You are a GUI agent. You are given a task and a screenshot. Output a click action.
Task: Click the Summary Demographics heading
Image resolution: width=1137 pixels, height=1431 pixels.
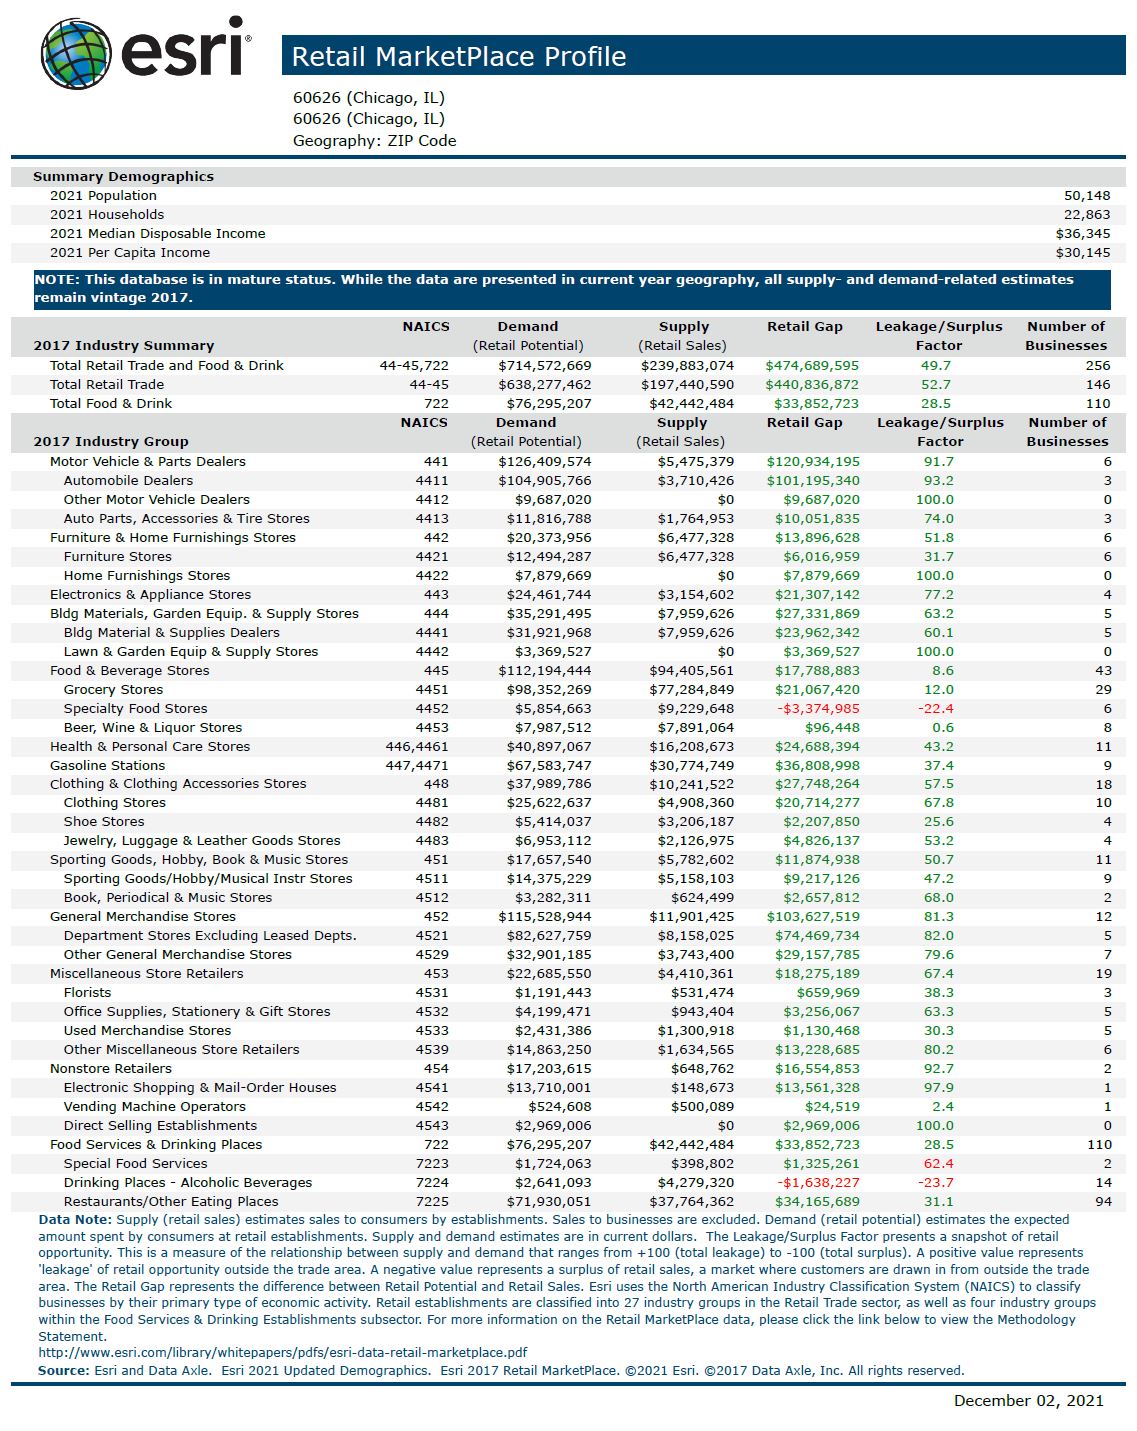click(x=123, y=177)
